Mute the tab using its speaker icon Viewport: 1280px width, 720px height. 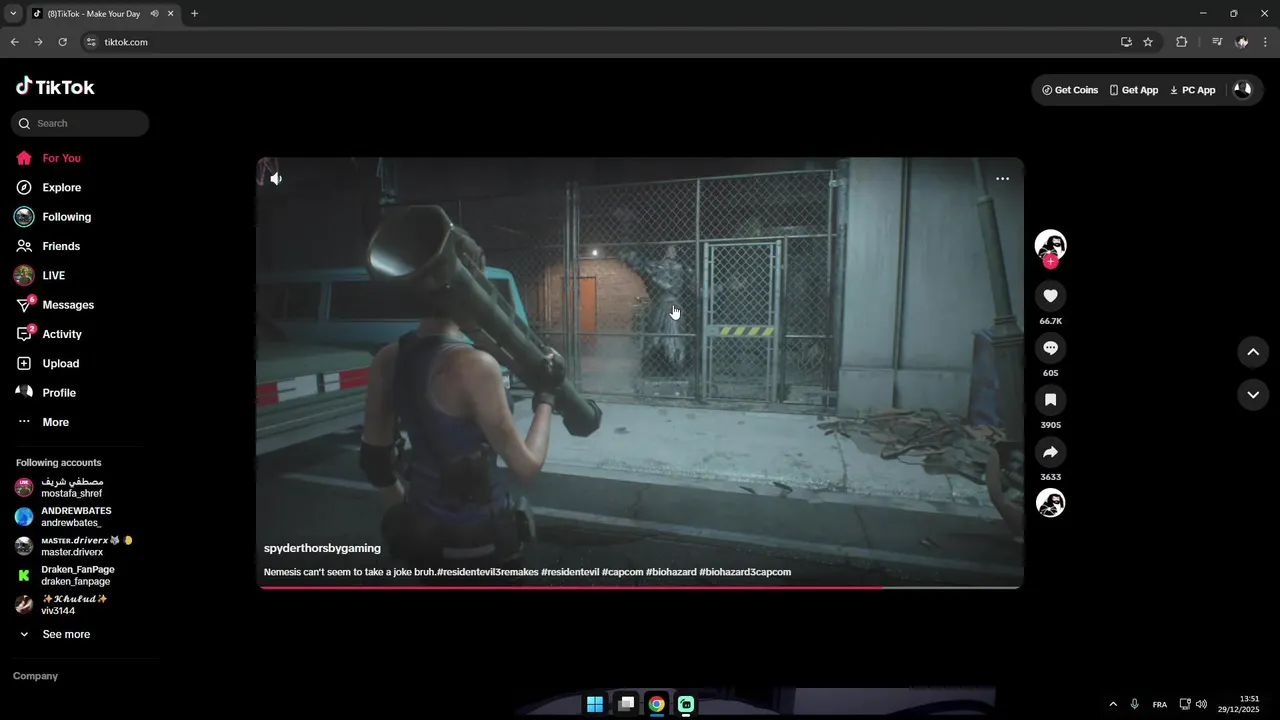coord(154,13)
